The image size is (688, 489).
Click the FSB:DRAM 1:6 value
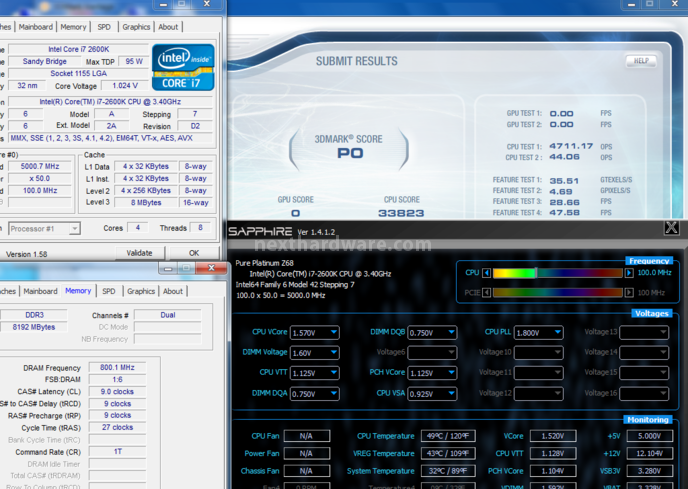117,380
